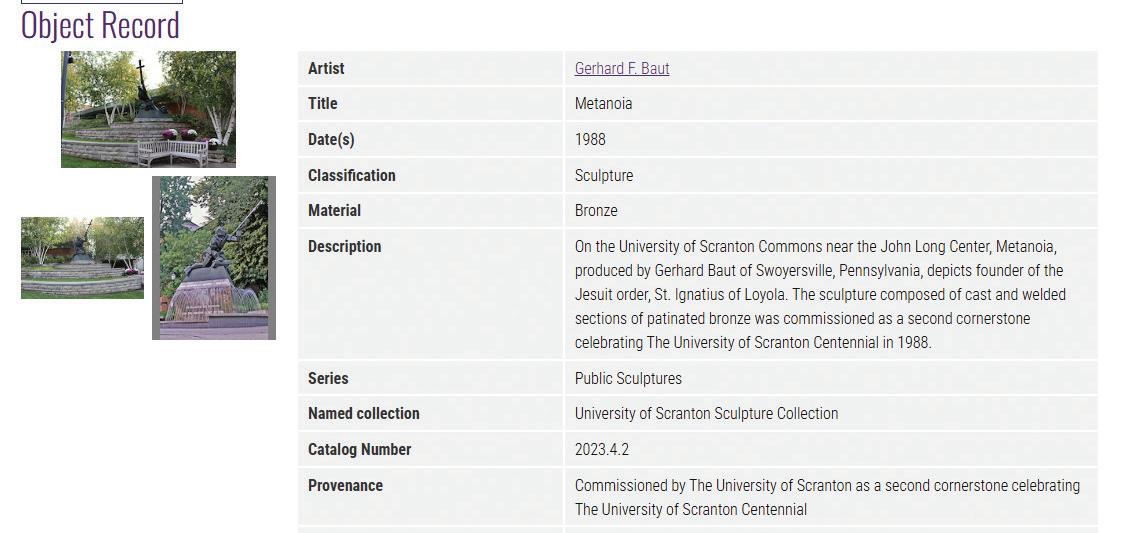Click the Named collection label
Image resolution: width=1121 pixels, height=533 pixels.
click(x=363, y=413)
